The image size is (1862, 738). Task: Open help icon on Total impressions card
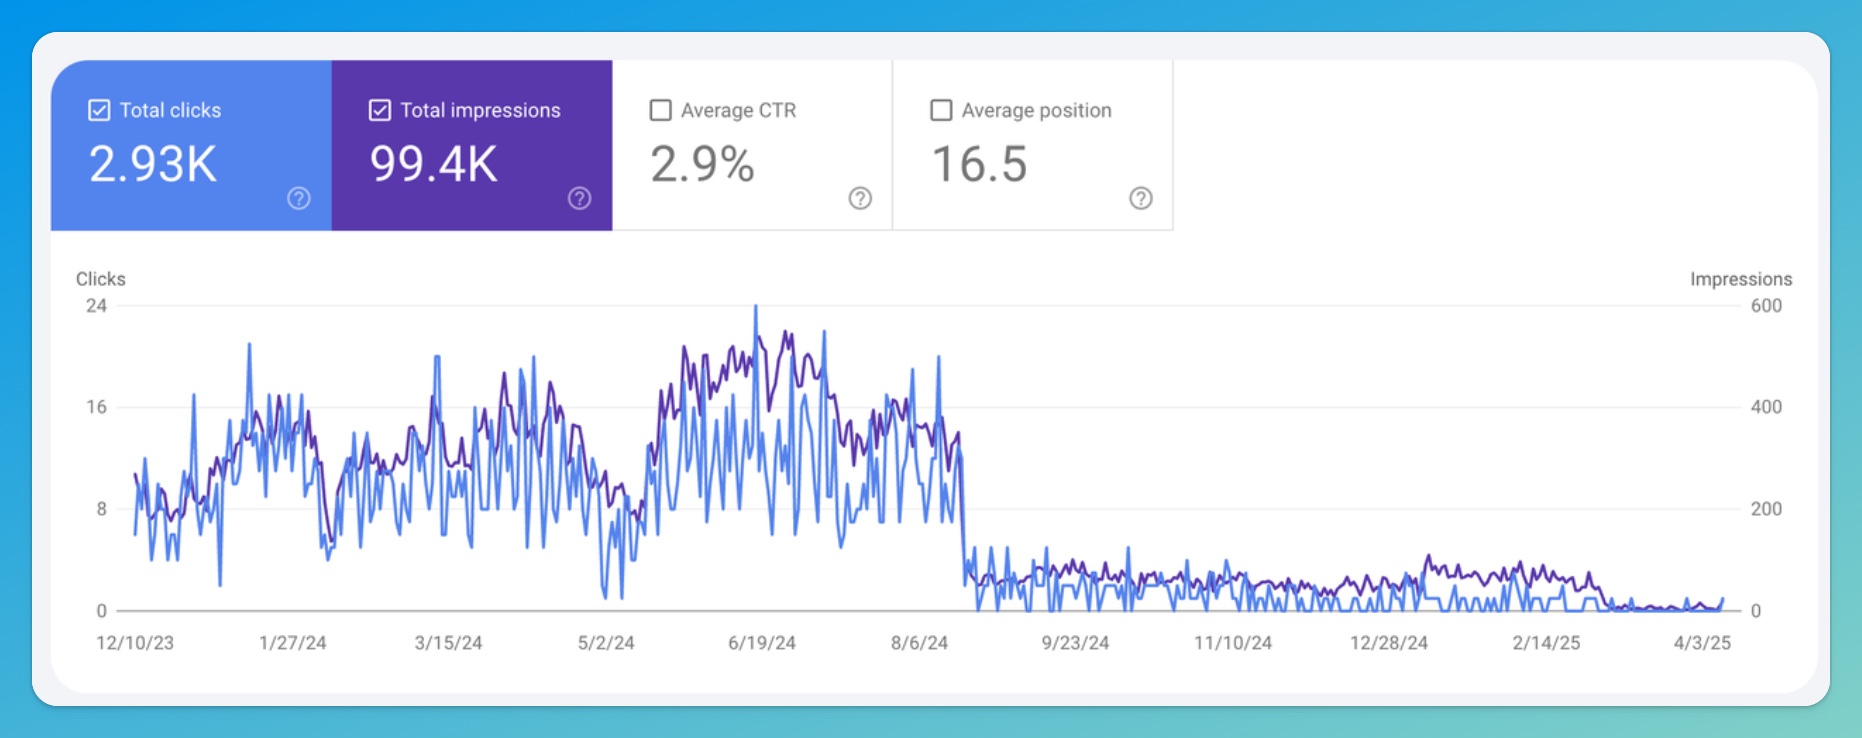click(x=580, y=198)
